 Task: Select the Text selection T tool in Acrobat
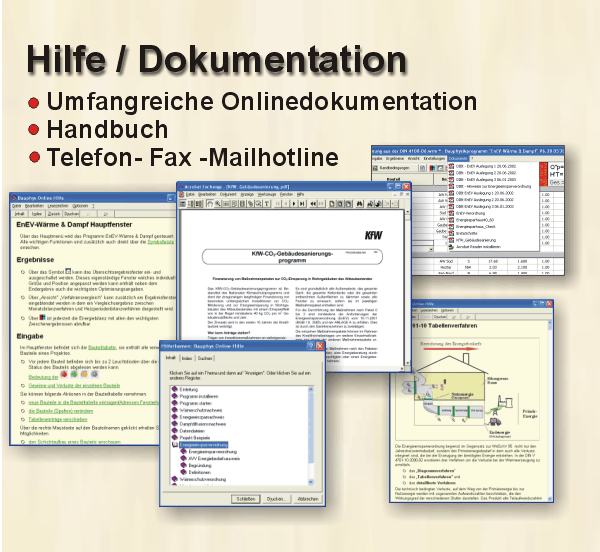point(266,204)
